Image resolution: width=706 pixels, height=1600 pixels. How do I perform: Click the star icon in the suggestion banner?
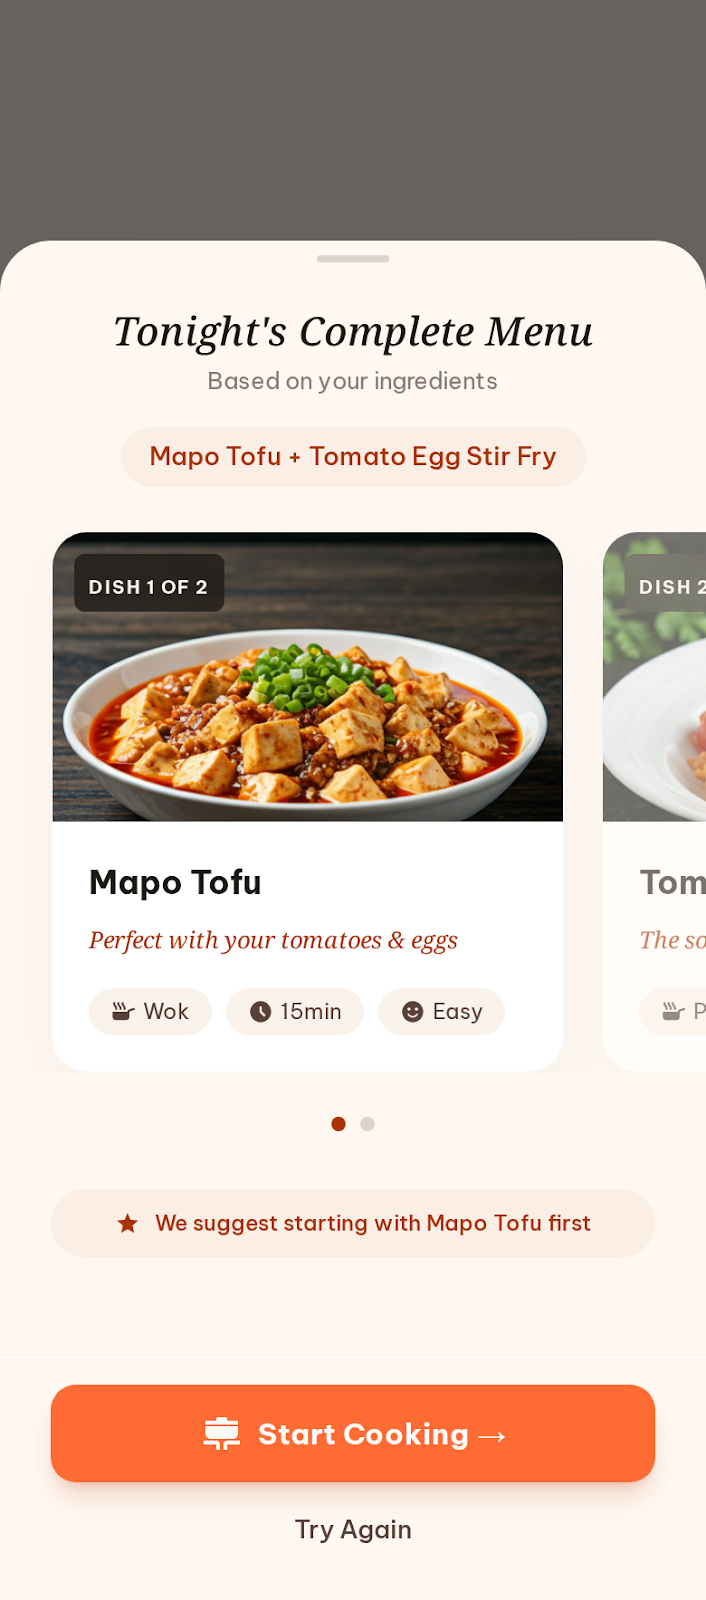[127, 1223]
